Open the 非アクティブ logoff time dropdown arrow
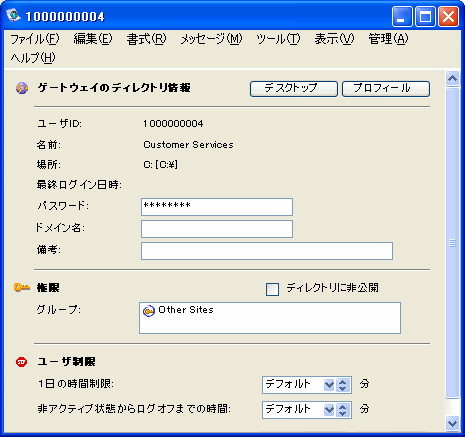The image size is (465, 437). pos(329,410)
